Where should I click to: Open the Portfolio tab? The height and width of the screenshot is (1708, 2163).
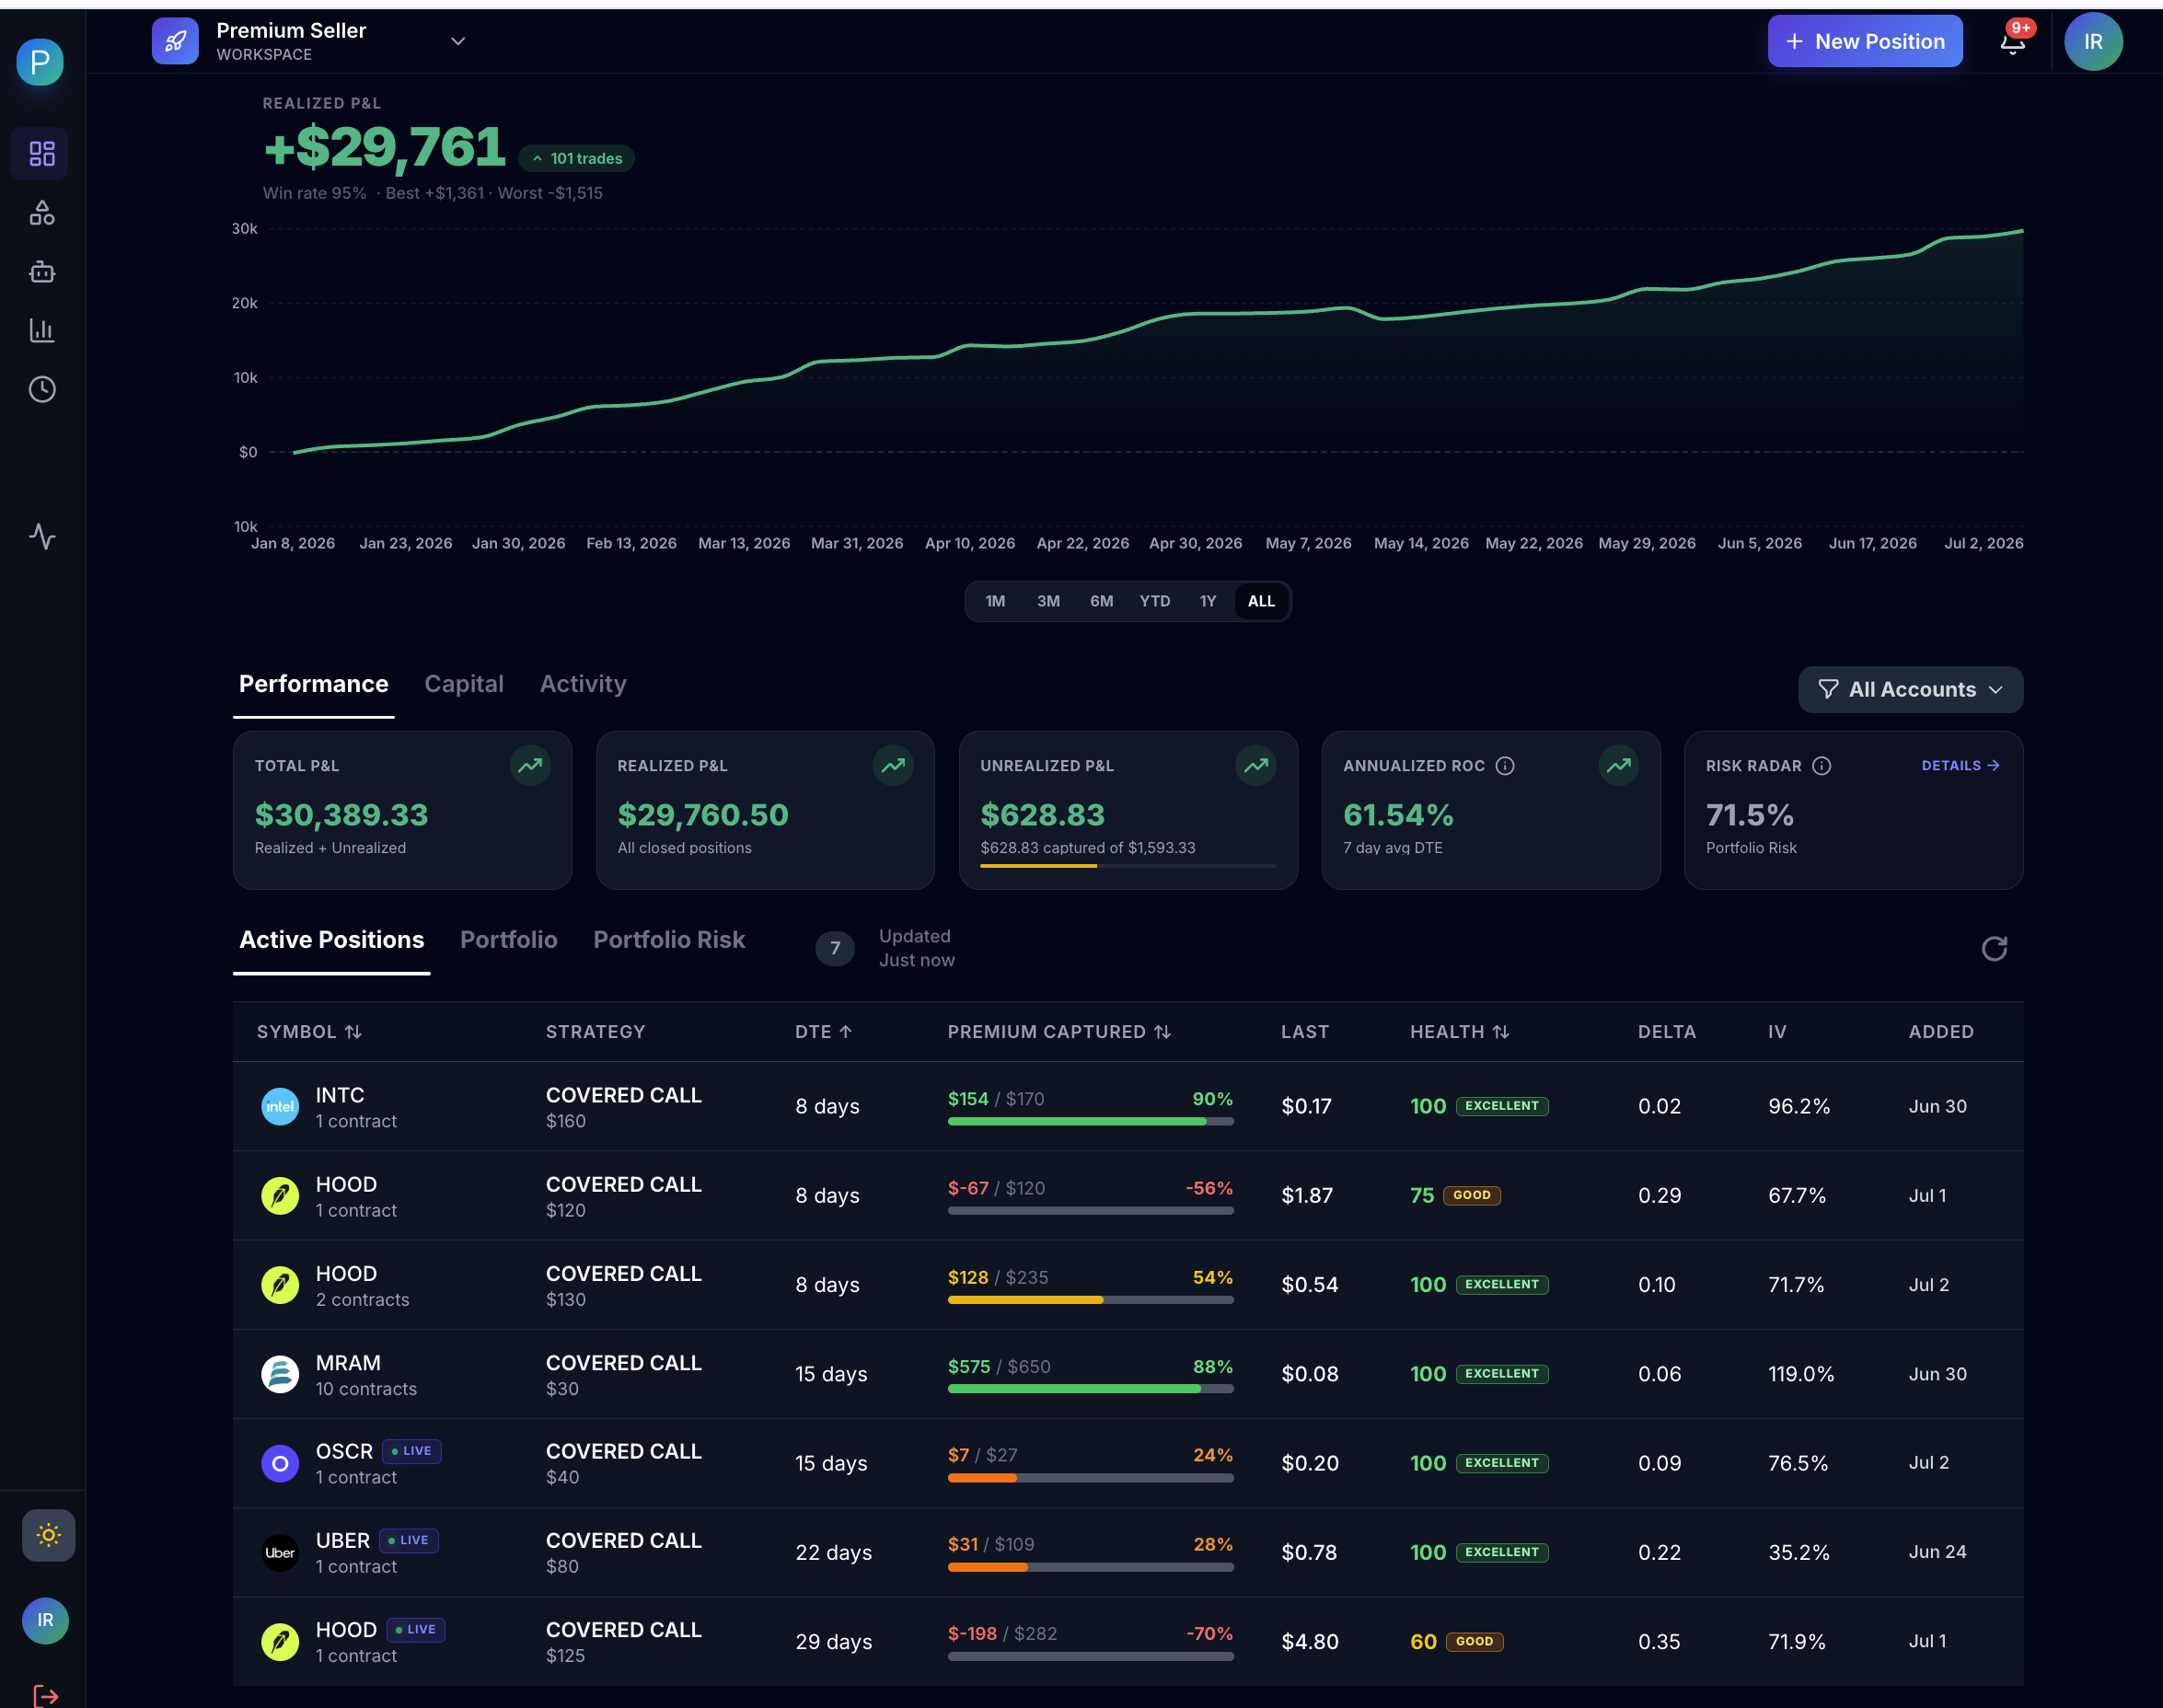tap(508, 940)
